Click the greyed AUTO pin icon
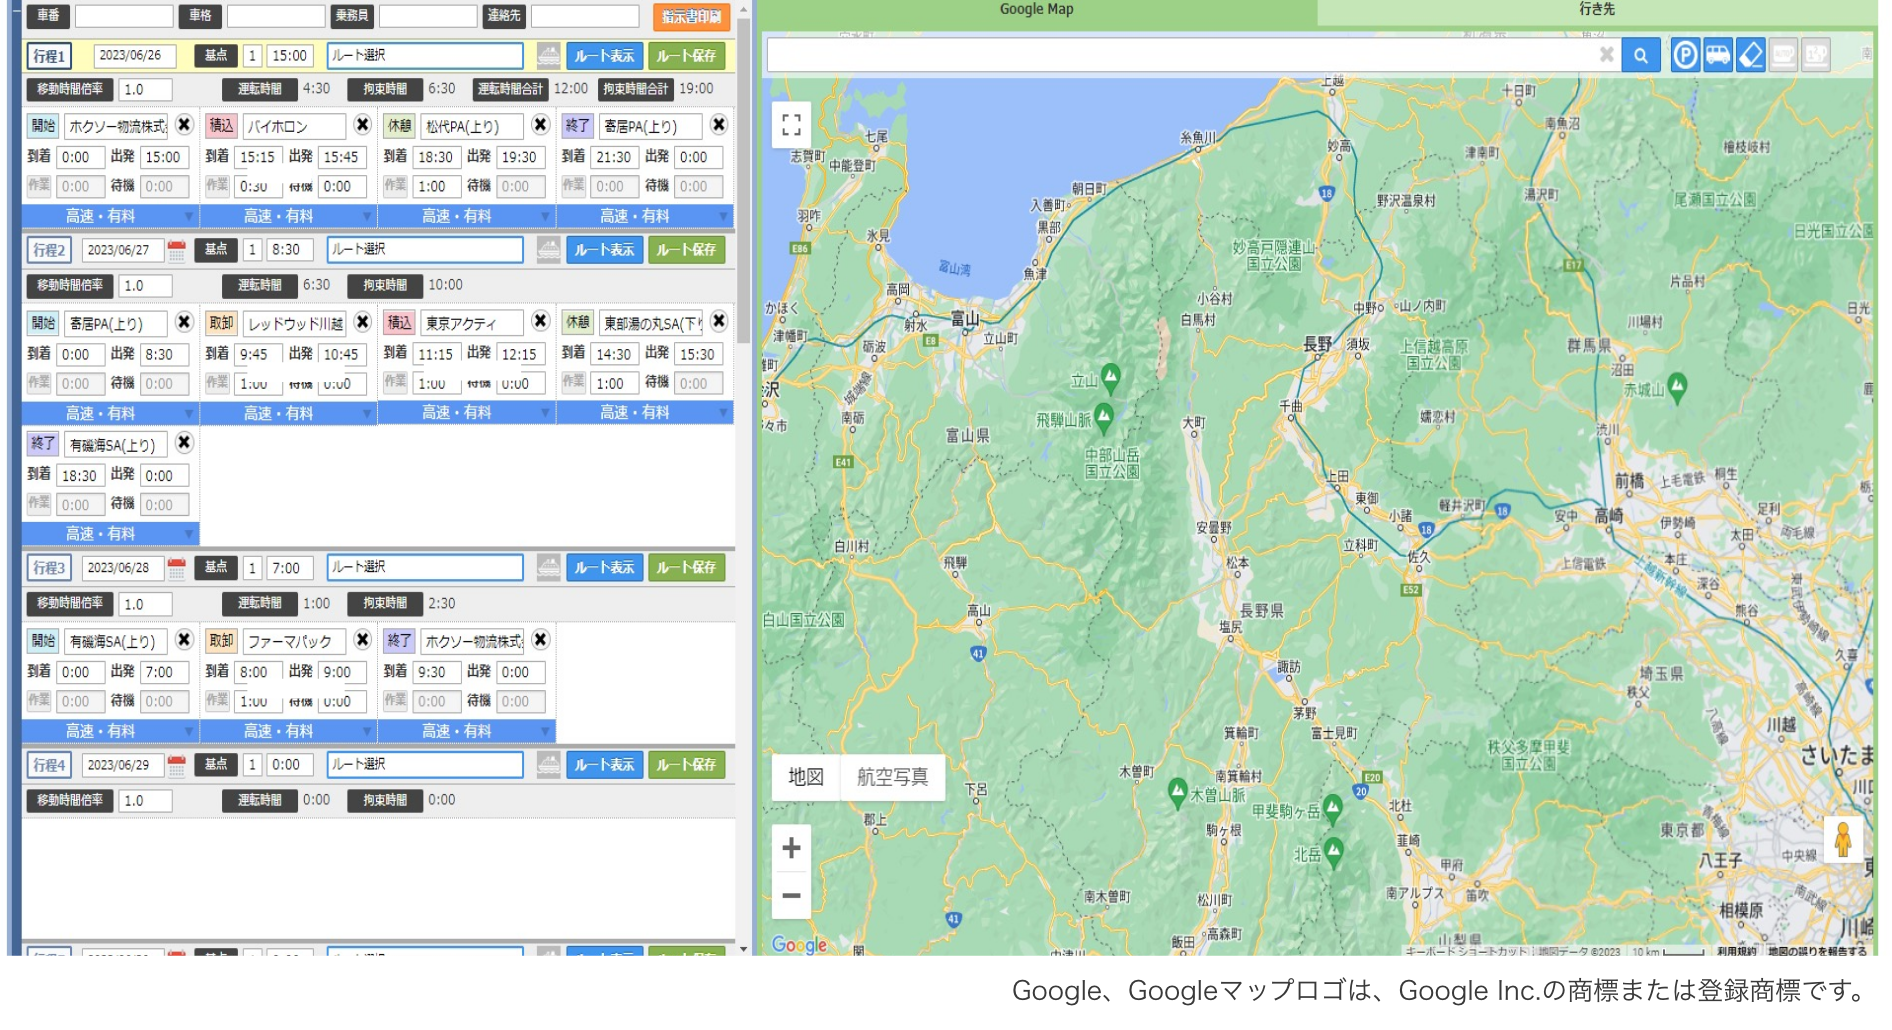Image resolution: width=1892 pixels, height=1030 pixels. pyautogui.click(x=1784, y=55)
